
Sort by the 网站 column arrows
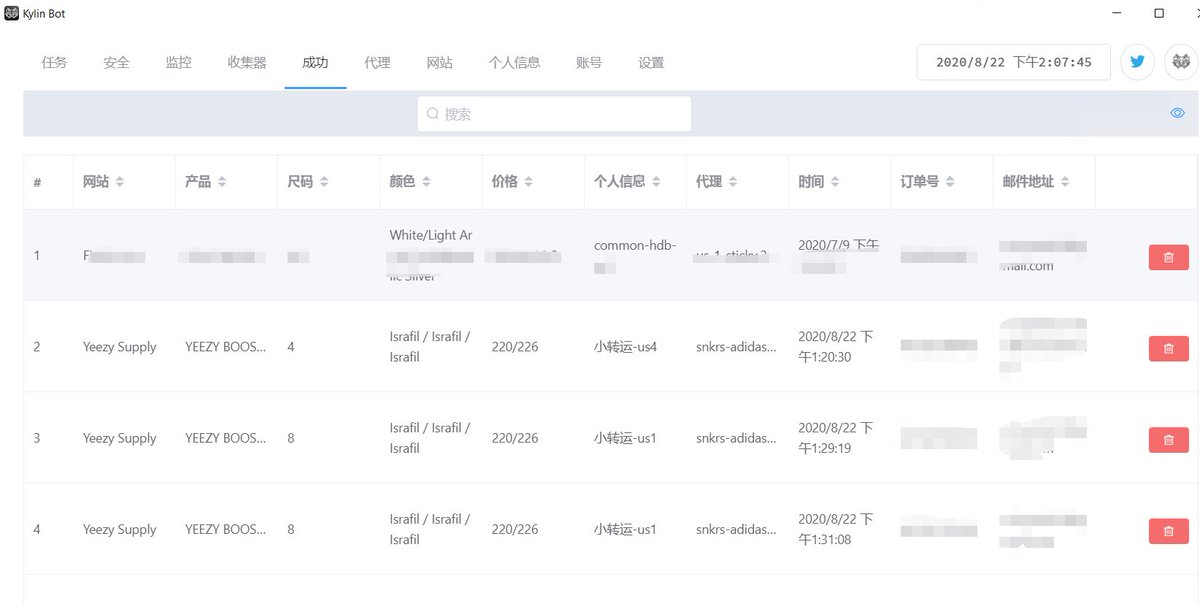pyautogui.click(x=120, y=182)
